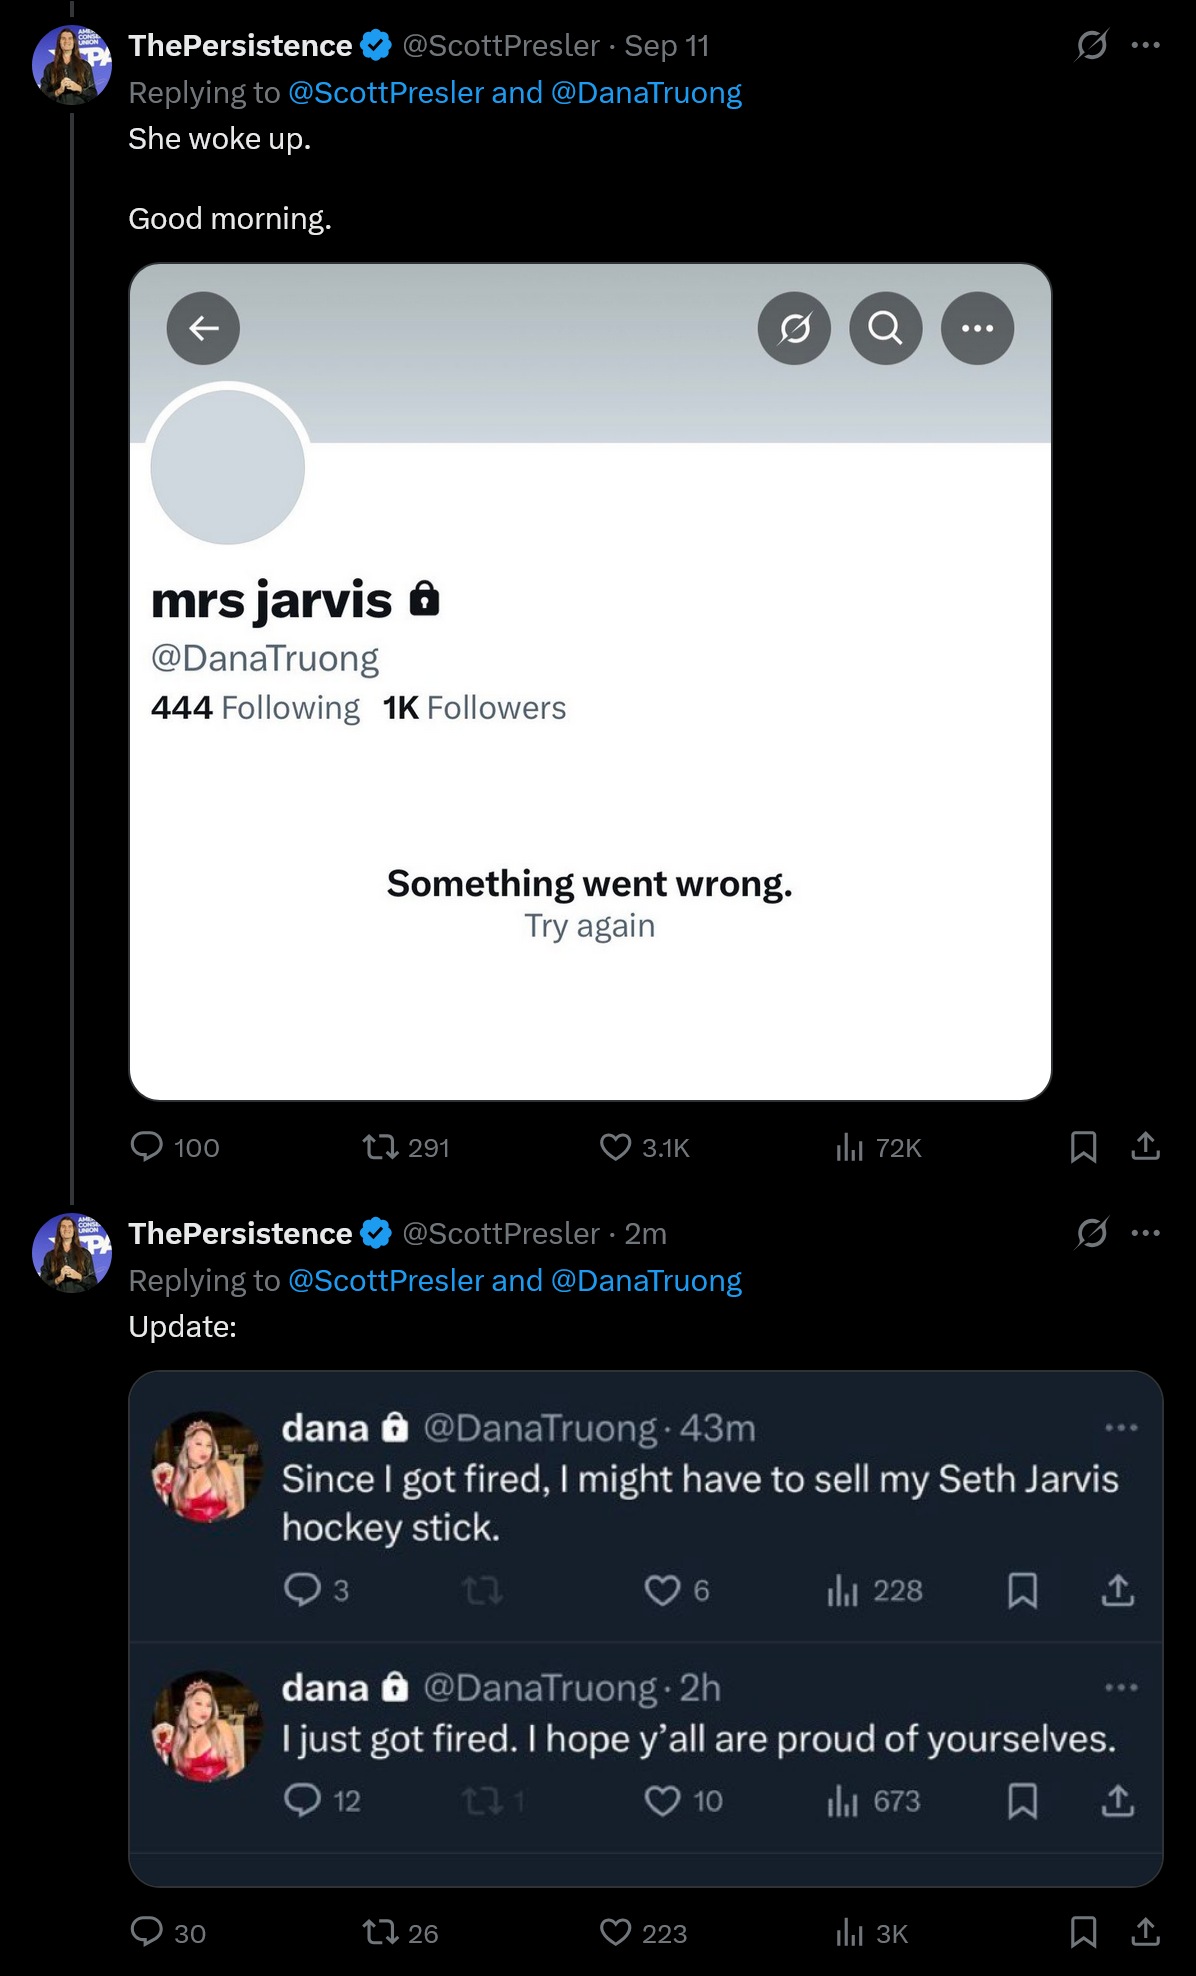Bookmark the 'She woke up' tweet
1196x1976 pixels.
(1083, 1146)
